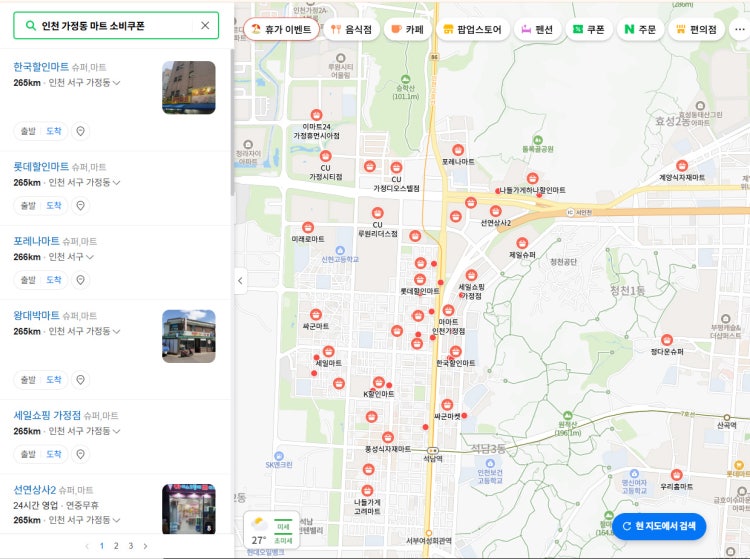Set 왕대박마트 as 출발 point

pos(28,380)
